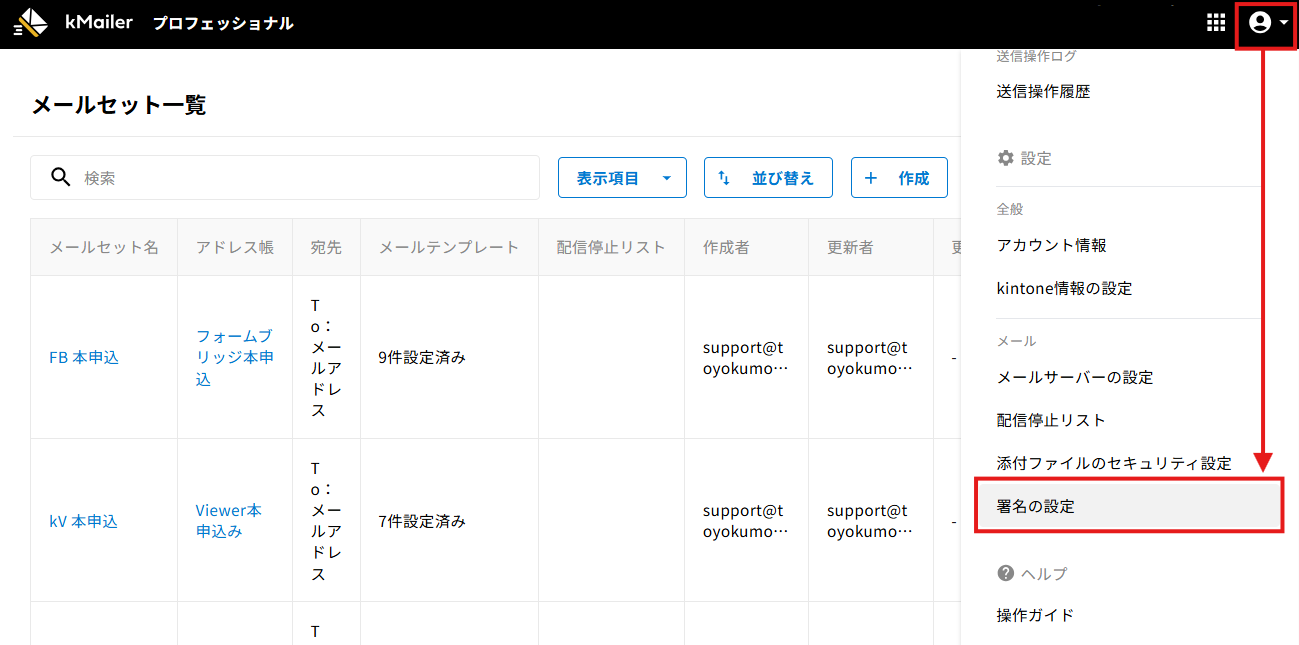Click the 宛先 column header
Screen dimensions: 1299x645
(x=326, y=247)
